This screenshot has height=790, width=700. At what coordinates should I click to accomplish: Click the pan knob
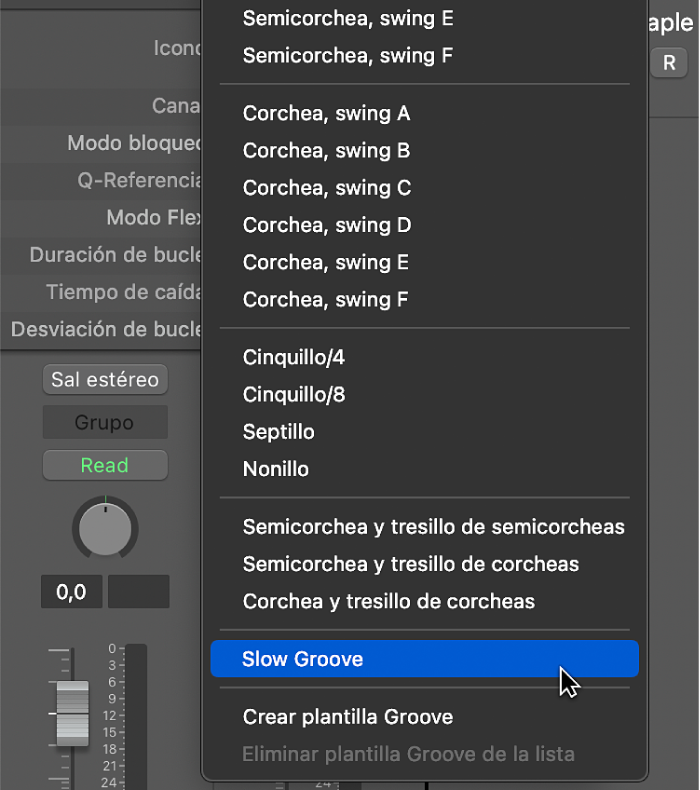[x=105, y=527]
